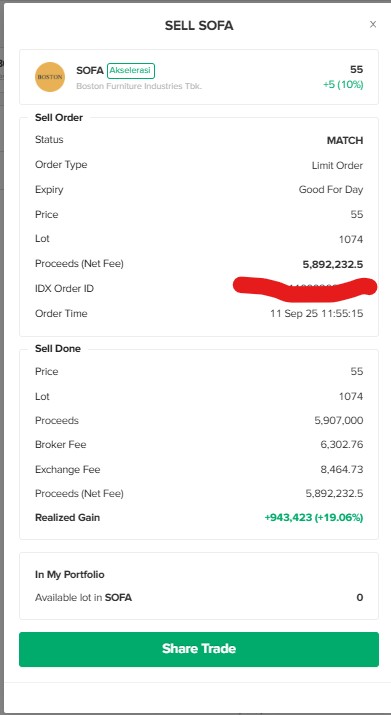Viewport: 391px width, 715px height.
Task: Open the SOFA ticker name
Action: 90,71
